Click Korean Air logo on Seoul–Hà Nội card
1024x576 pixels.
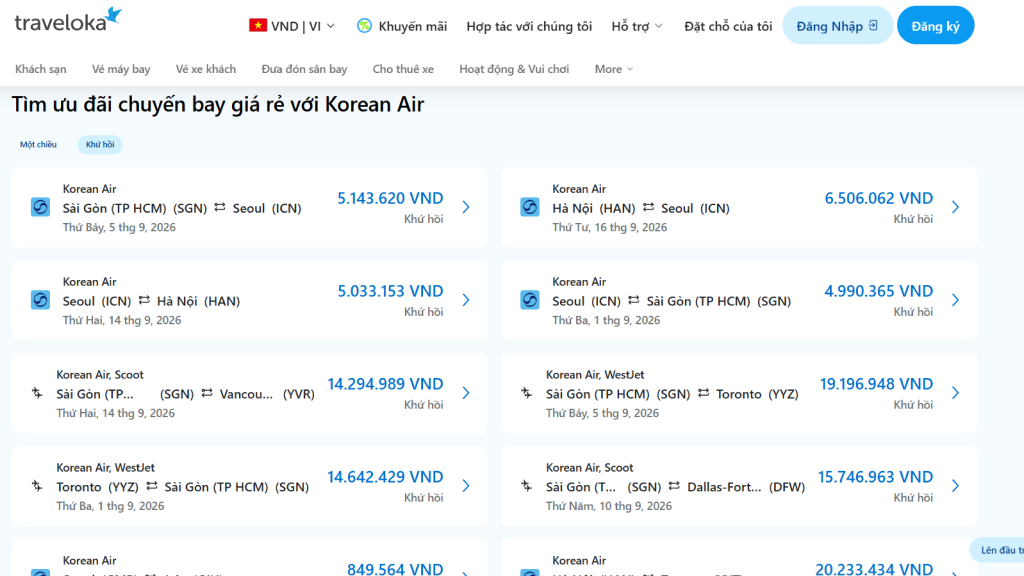(40, 300)
